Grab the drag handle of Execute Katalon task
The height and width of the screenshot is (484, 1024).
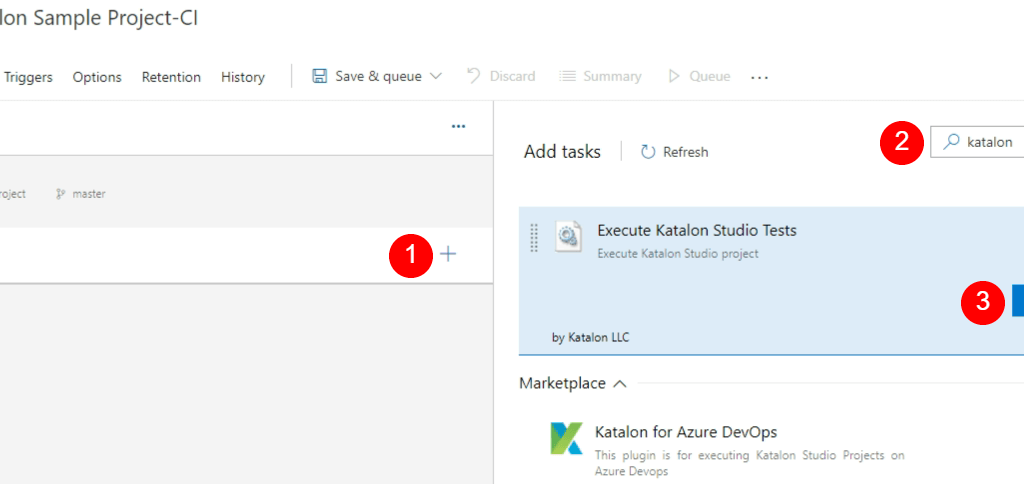(534, 237)
